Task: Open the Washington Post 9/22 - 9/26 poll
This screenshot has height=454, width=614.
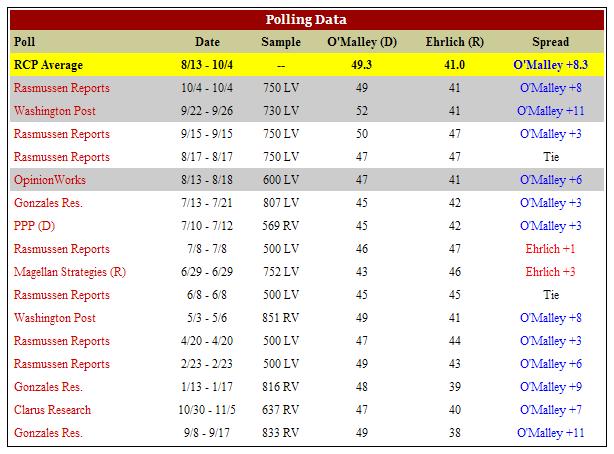Action: pyautogui.click(x=54, y=111)
